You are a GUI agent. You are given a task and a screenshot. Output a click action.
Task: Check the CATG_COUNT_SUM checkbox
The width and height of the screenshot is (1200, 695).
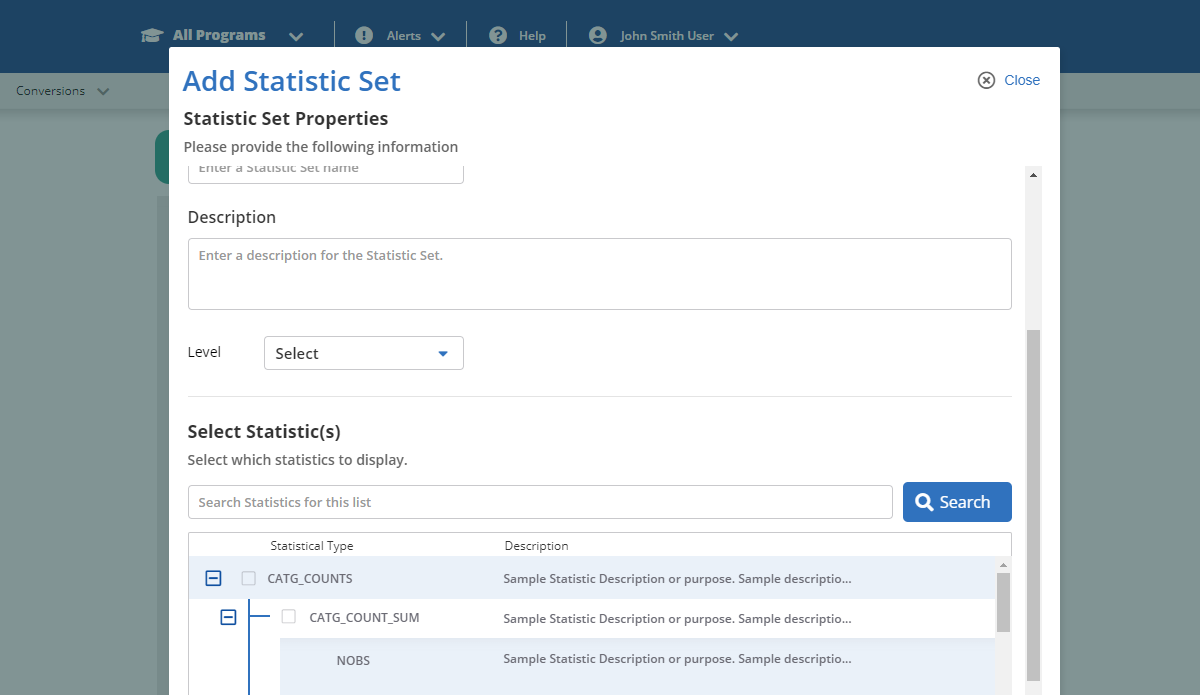coord(289,617)
